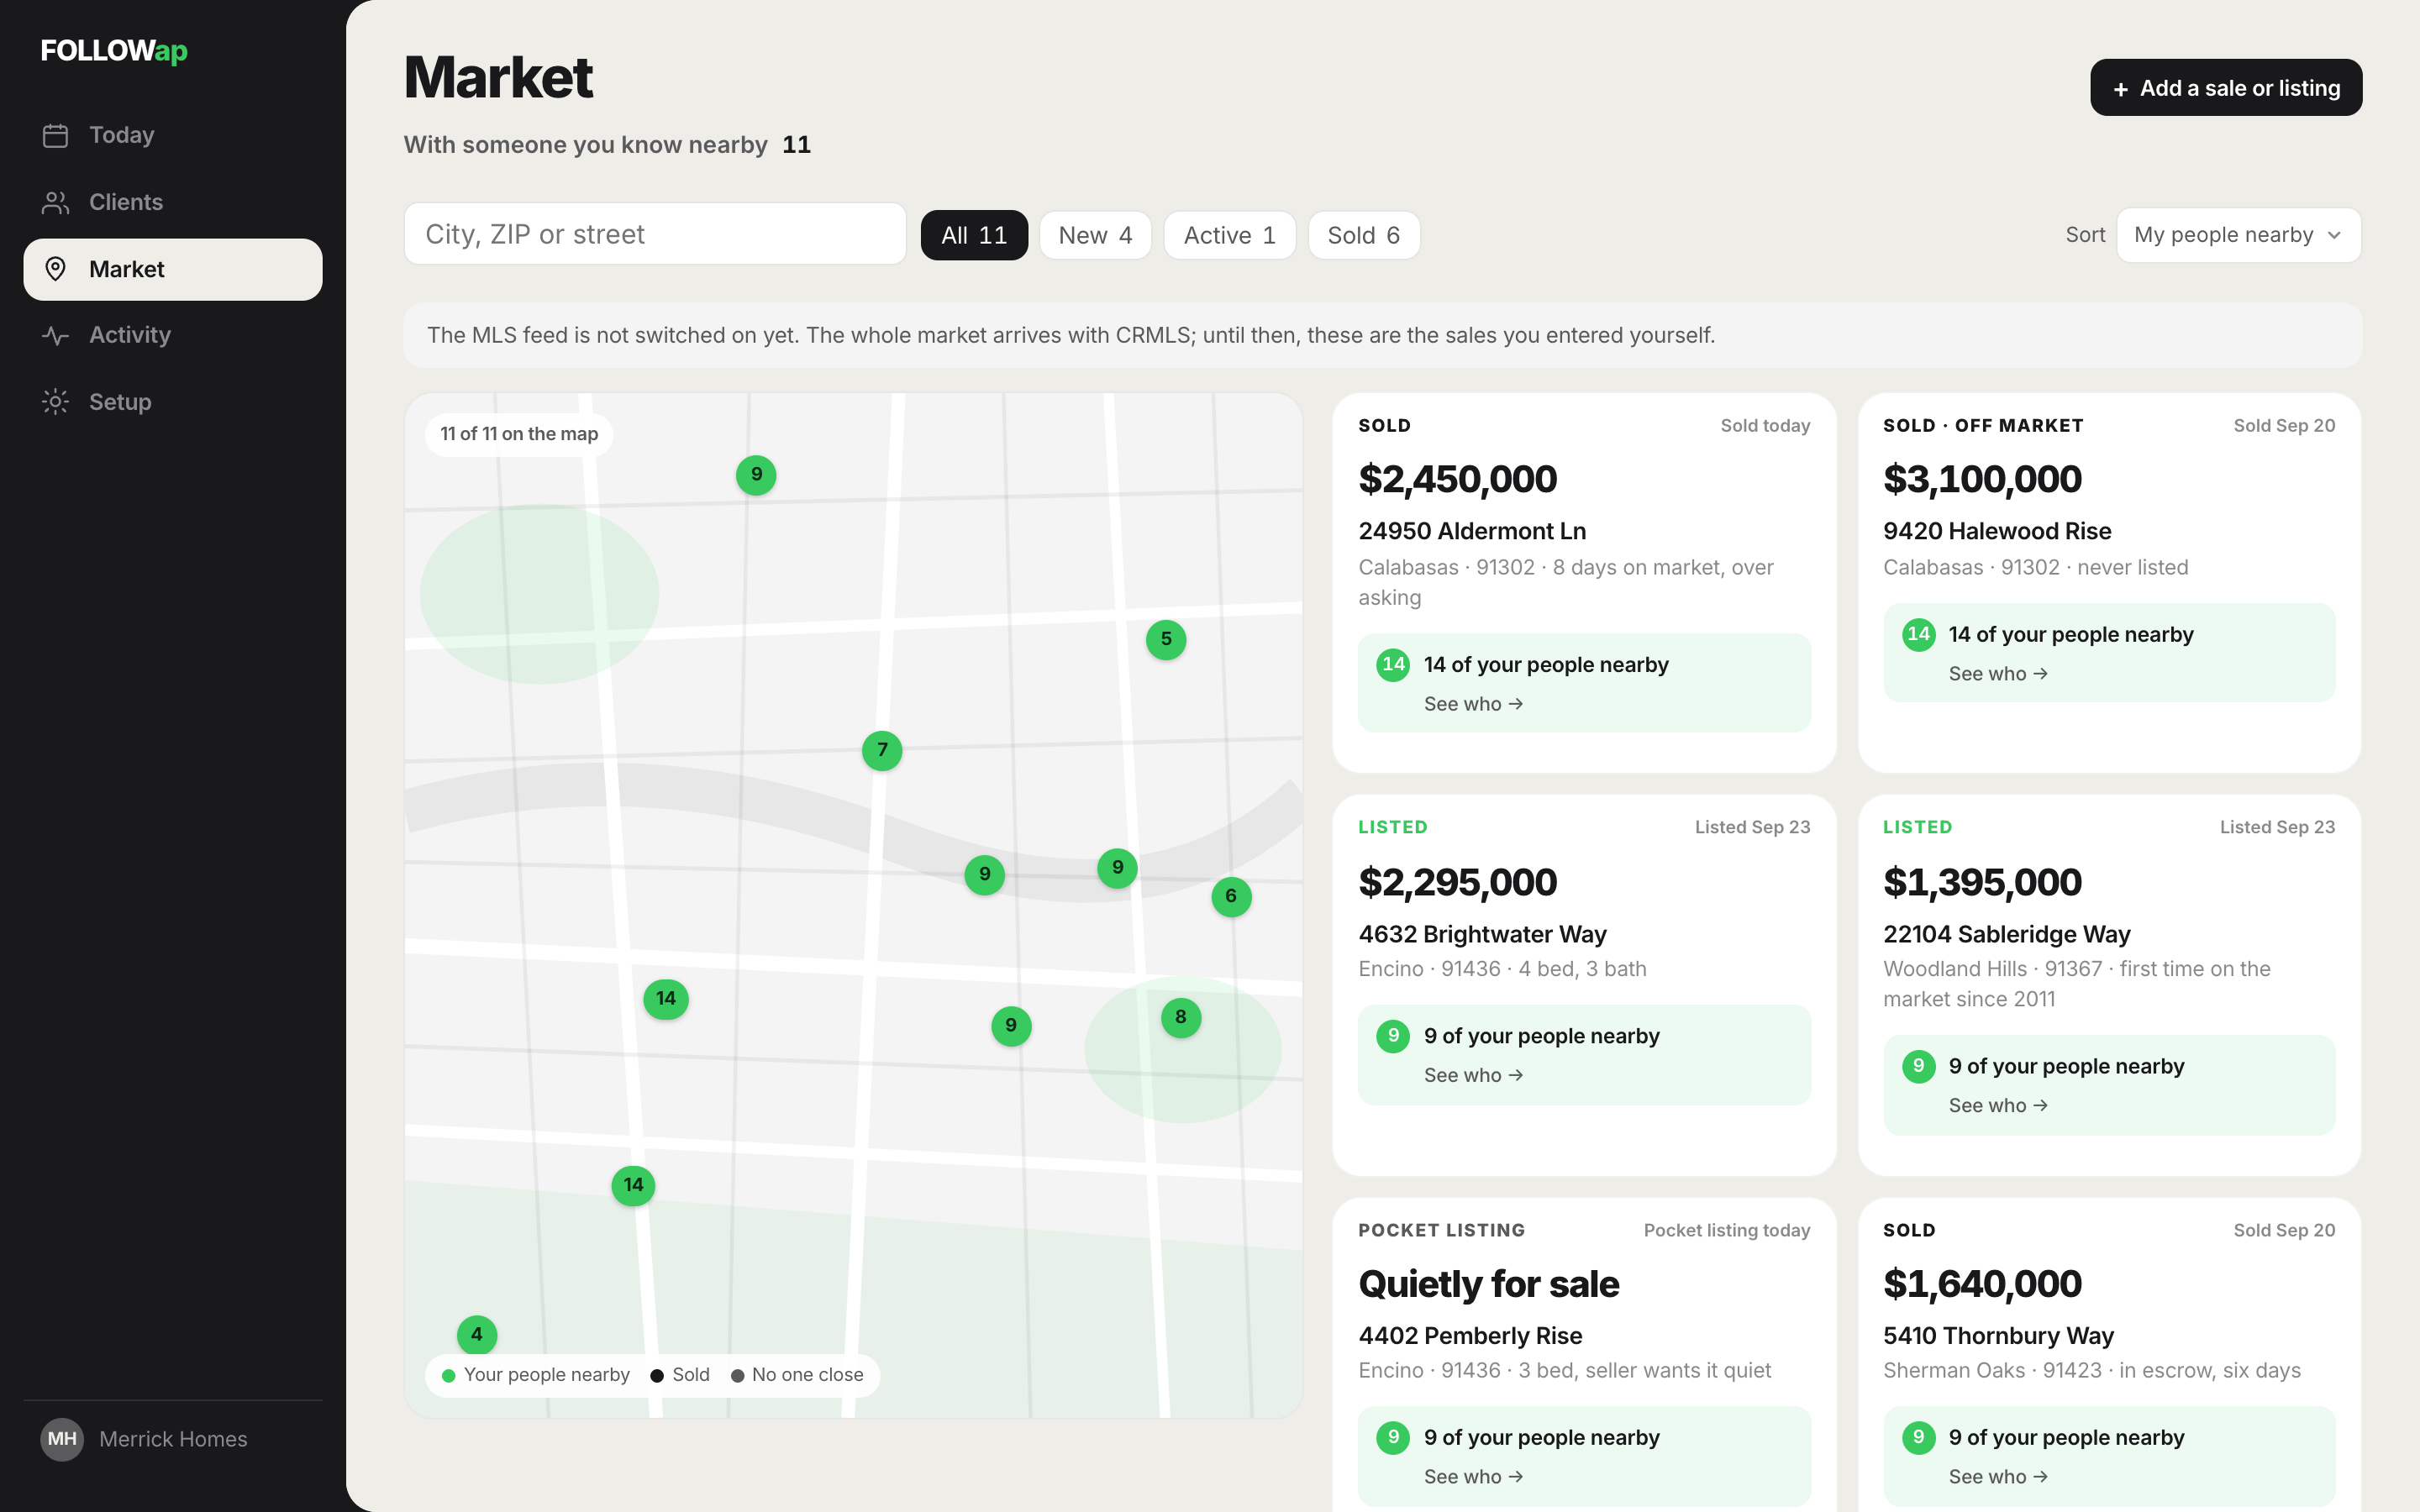Go to the Setup menu item

(x=173, y=402)
